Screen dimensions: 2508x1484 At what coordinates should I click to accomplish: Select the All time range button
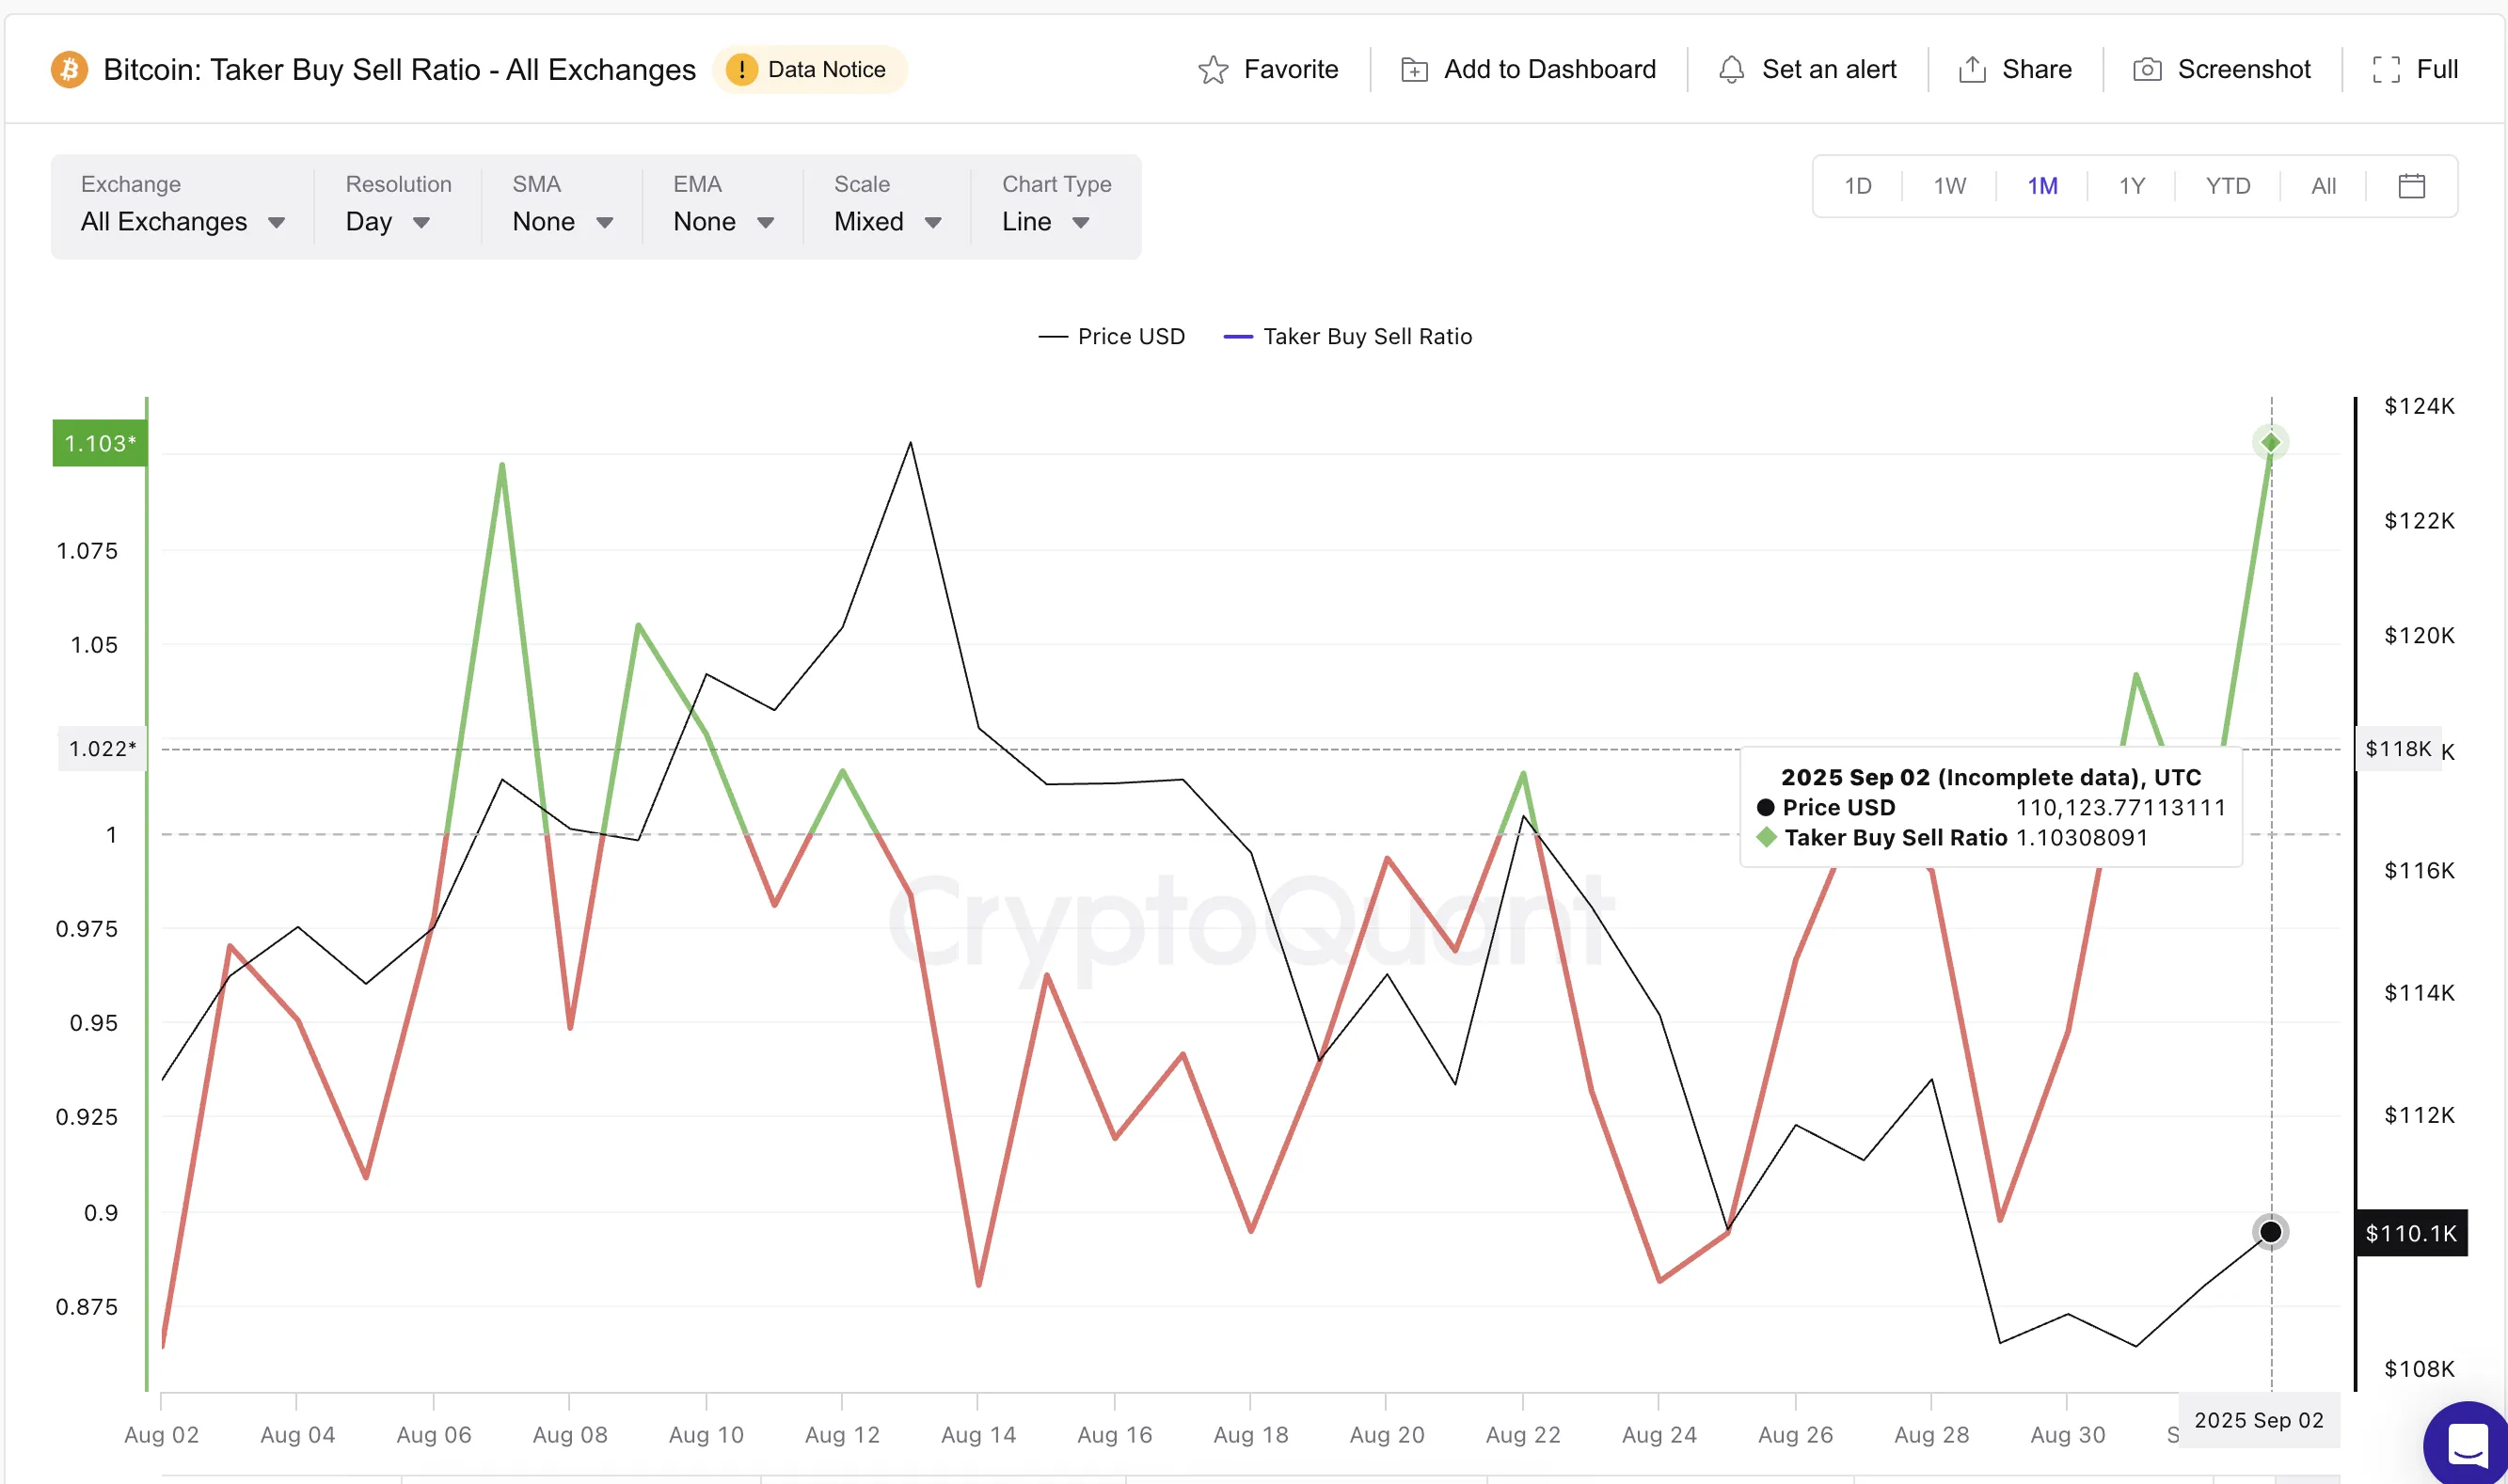coord(2323,186)
